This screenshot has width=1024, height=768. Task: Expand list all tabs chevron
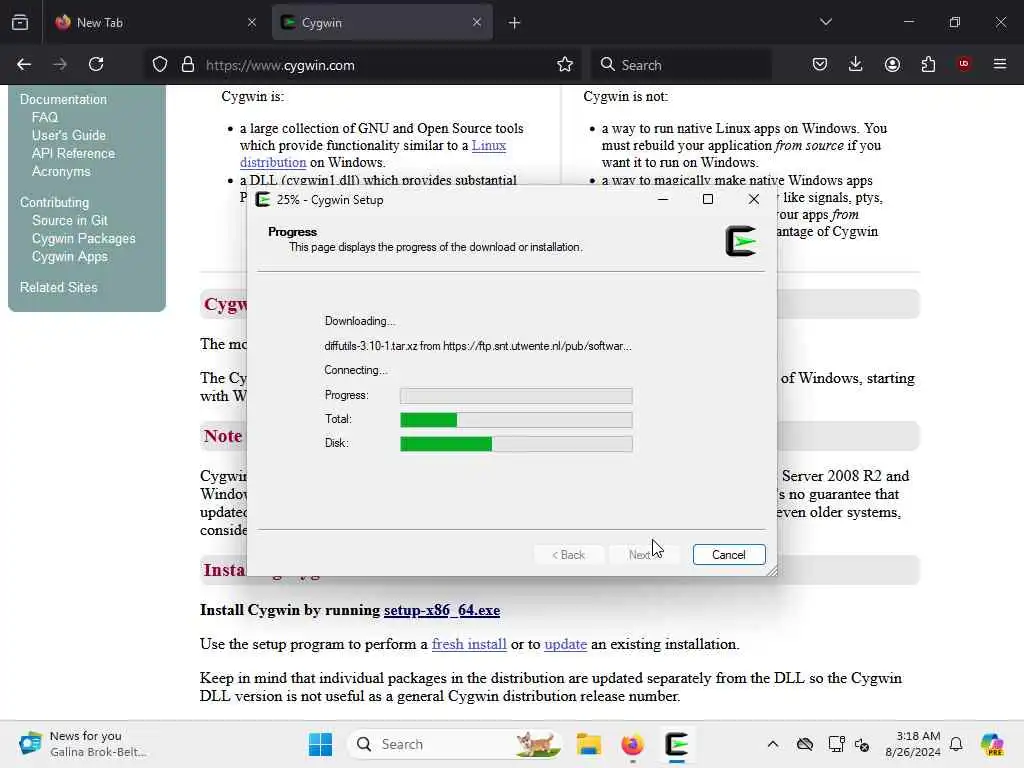pyautogui.click(x=825, y=22)
